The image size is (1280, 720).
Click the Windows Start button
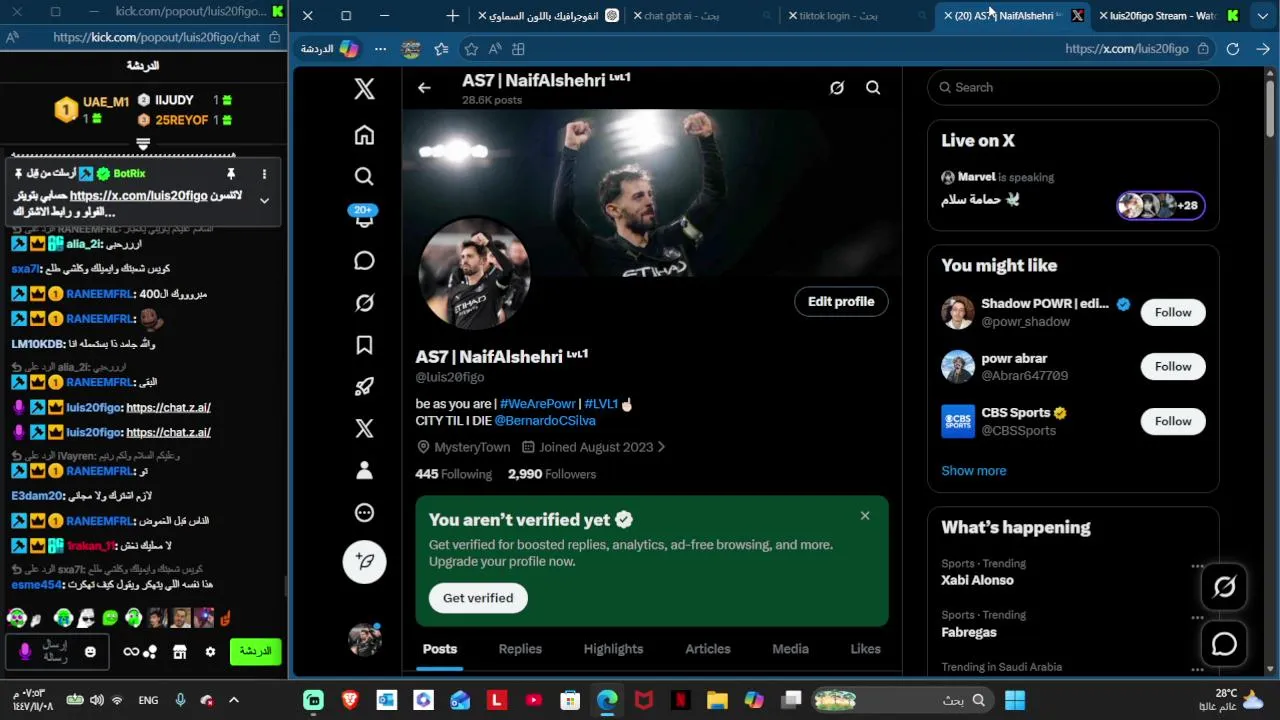coord(1015,700)
